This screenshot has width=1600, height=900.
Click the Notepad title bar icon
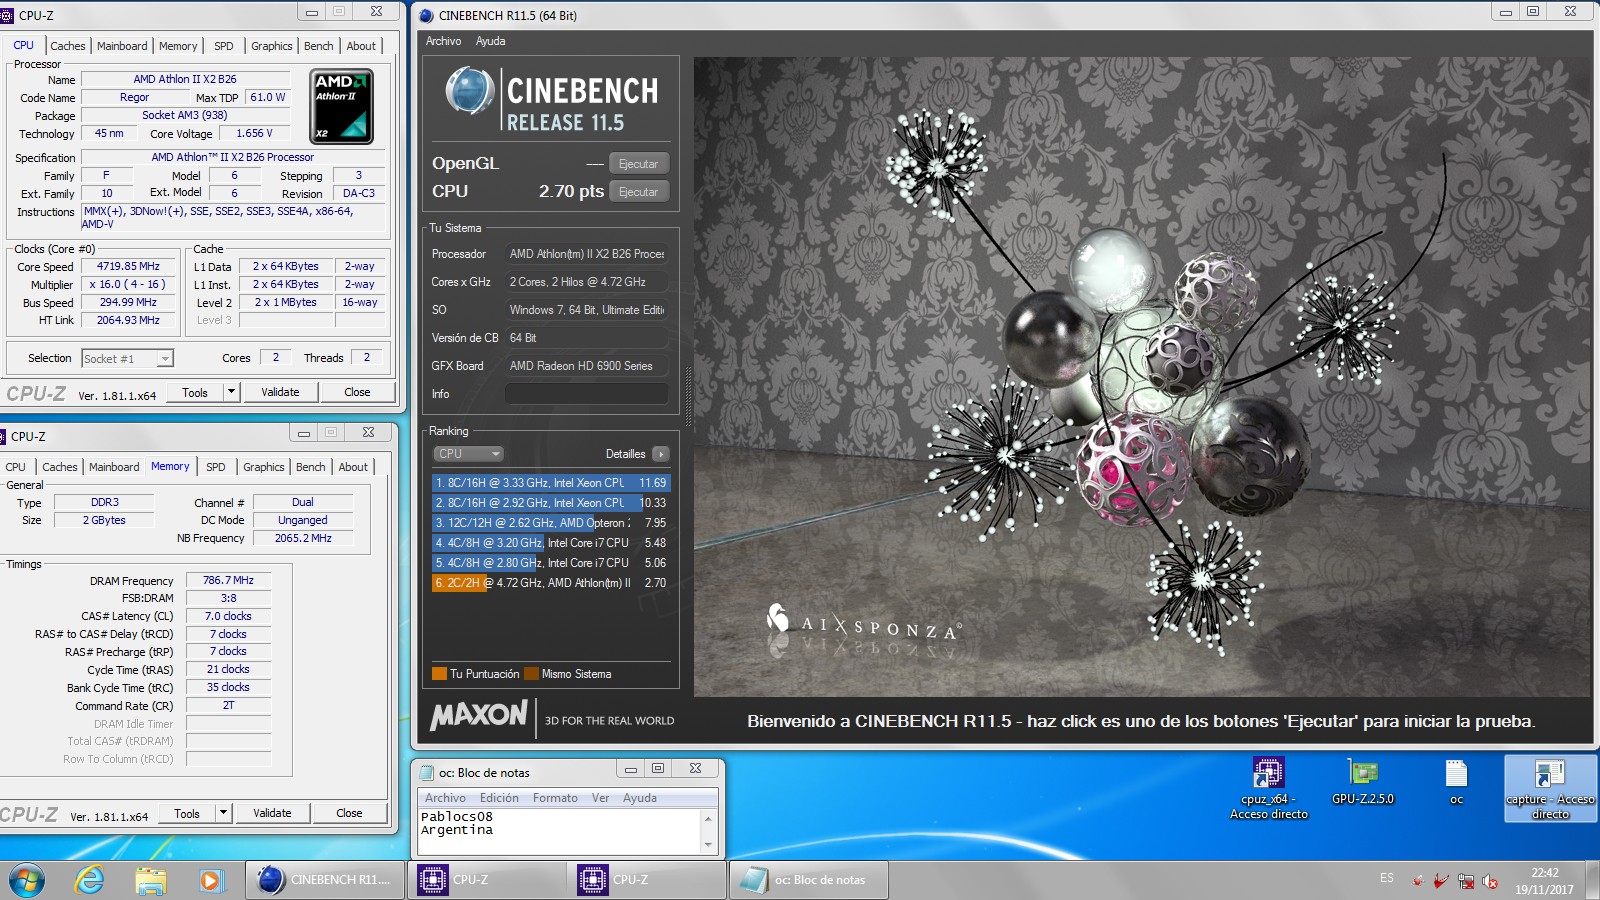point(427,772)
